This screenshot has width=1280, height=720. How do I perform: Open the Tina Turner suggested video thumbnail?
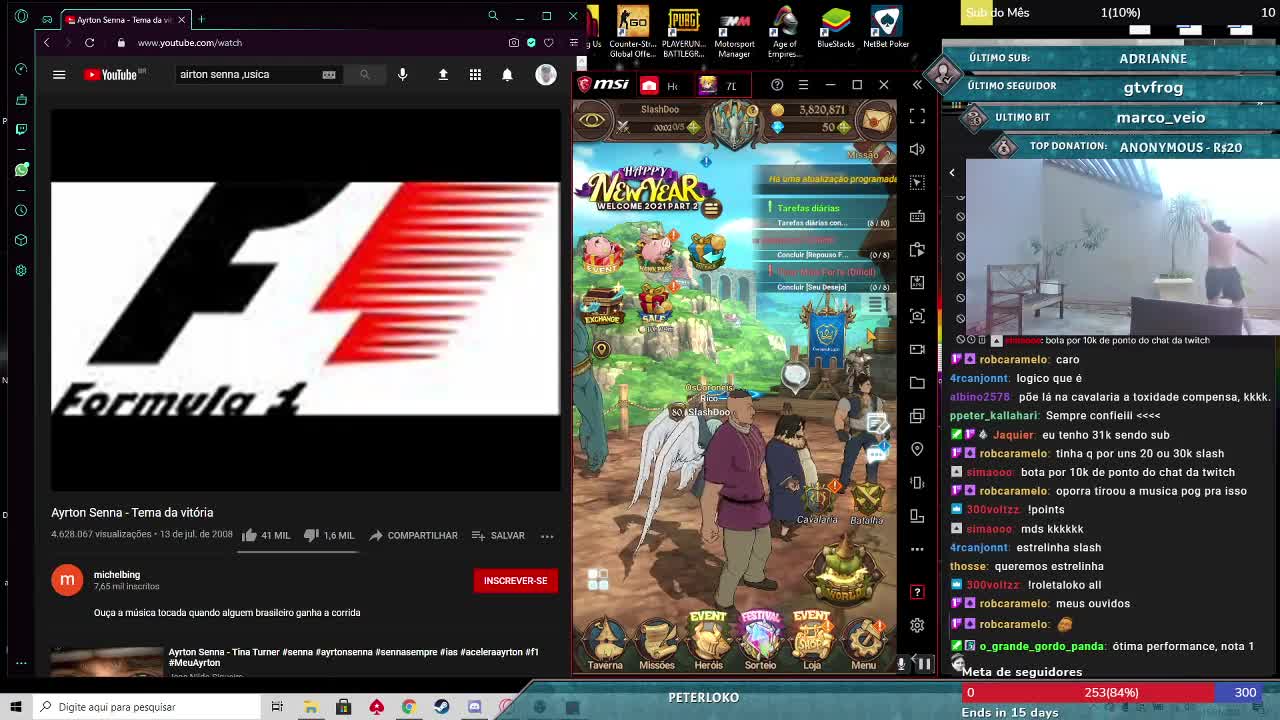tap(107, 662)
